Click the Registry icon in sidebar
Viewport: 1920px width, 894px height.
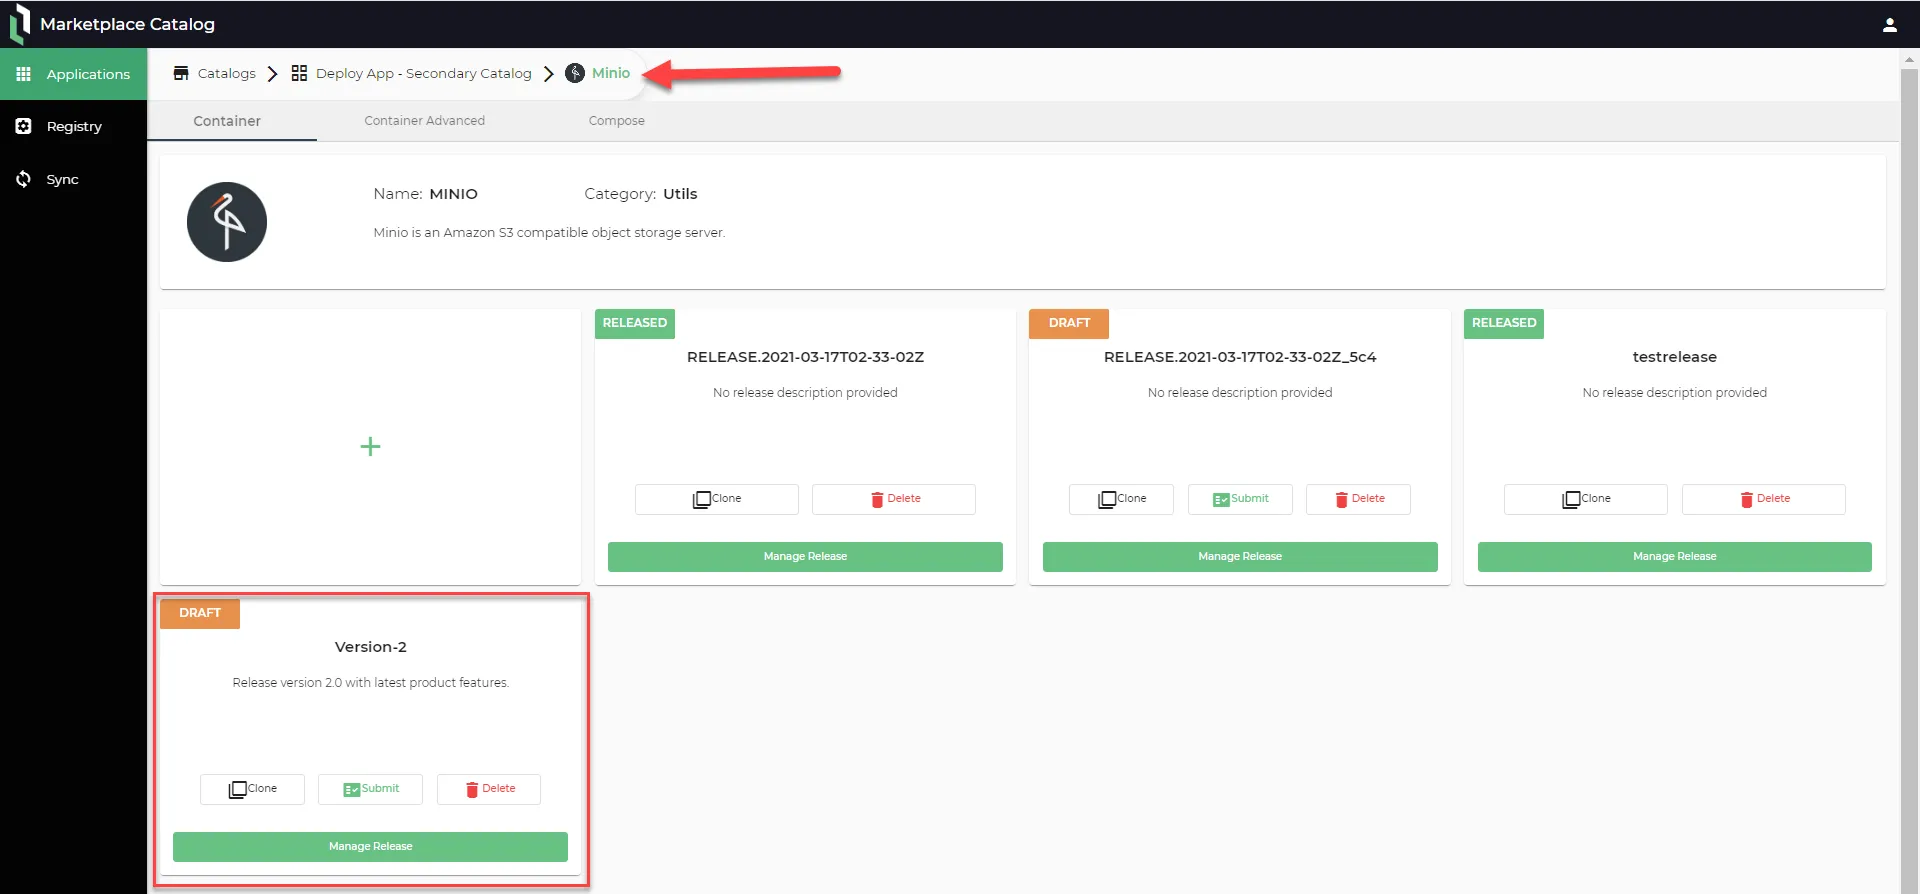click(24, 126)
